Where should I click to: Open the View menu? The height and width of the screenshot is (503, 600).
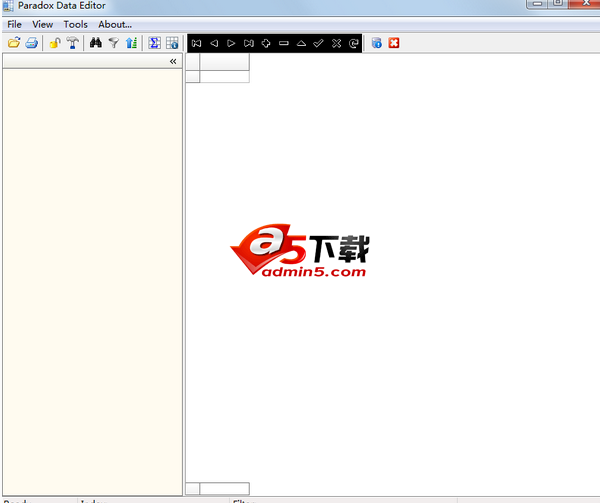[x=42, y=24]
